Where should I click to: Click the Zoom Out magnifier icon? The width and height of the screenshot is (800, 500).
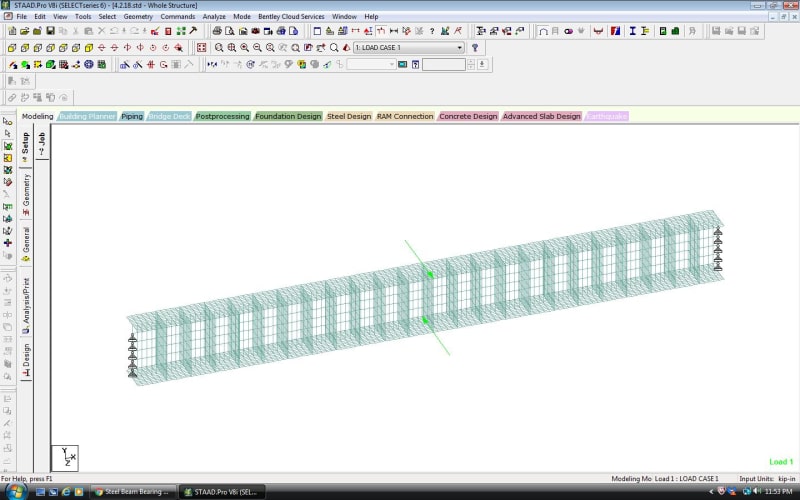point(257,48)
